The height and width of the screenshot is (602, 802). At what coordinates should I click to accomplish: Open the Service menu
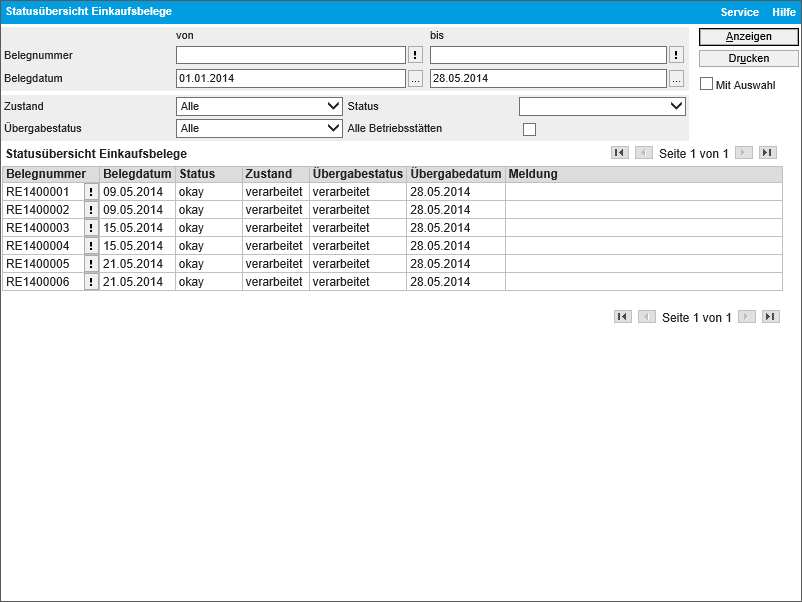[740, 12]
